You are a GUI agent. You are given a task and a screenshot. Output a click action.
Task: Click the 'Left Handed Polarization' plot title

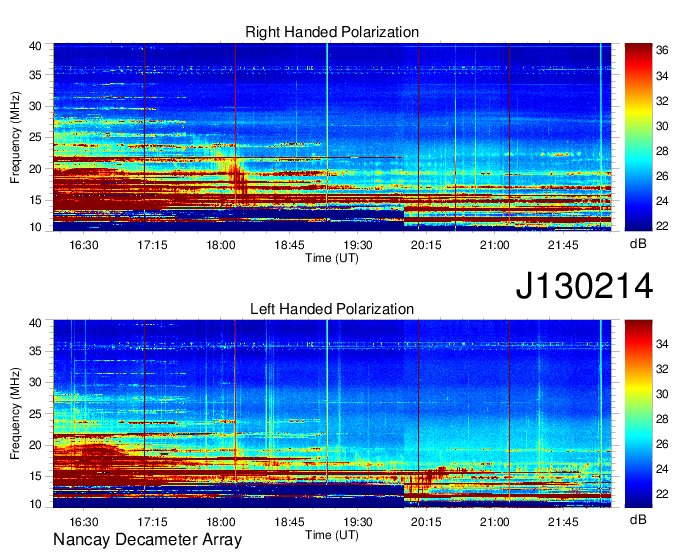tap(332, 309)
